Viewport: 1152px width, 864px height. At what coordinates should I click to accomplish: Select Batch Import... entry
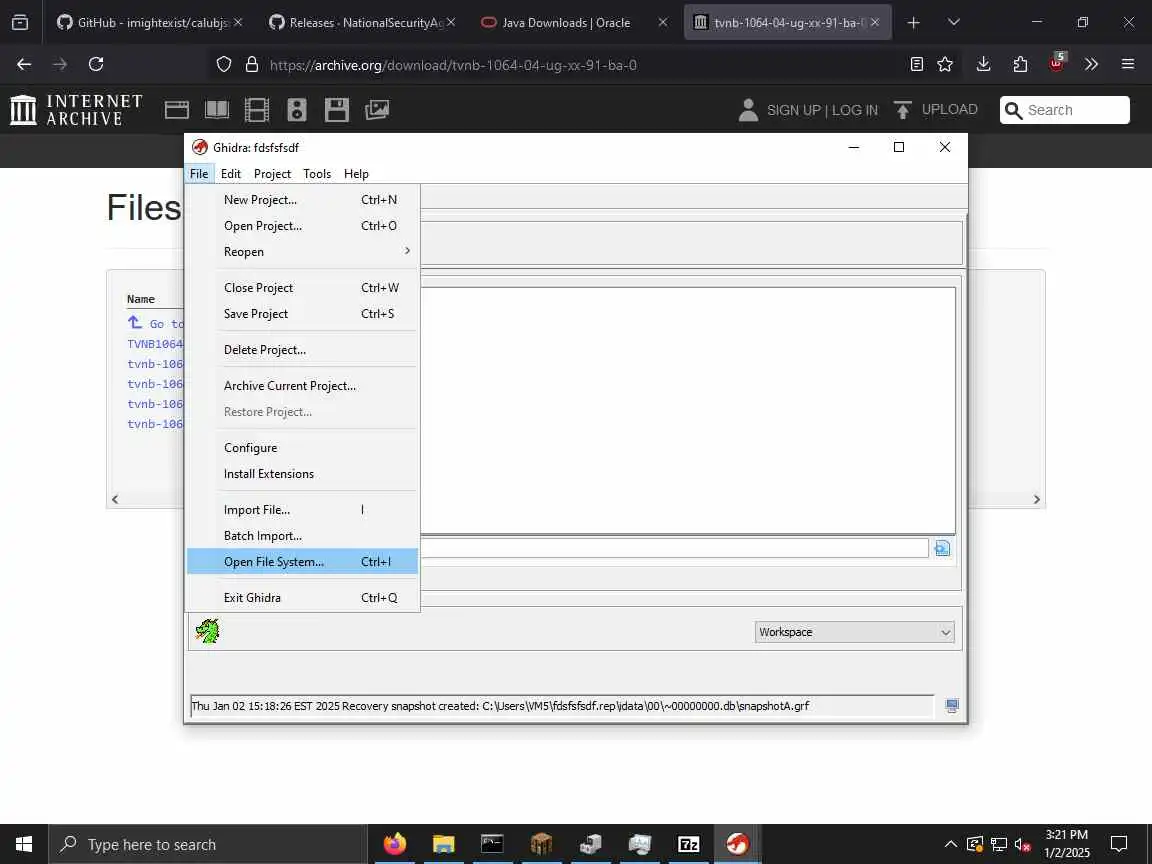click(x=302, y=536)
